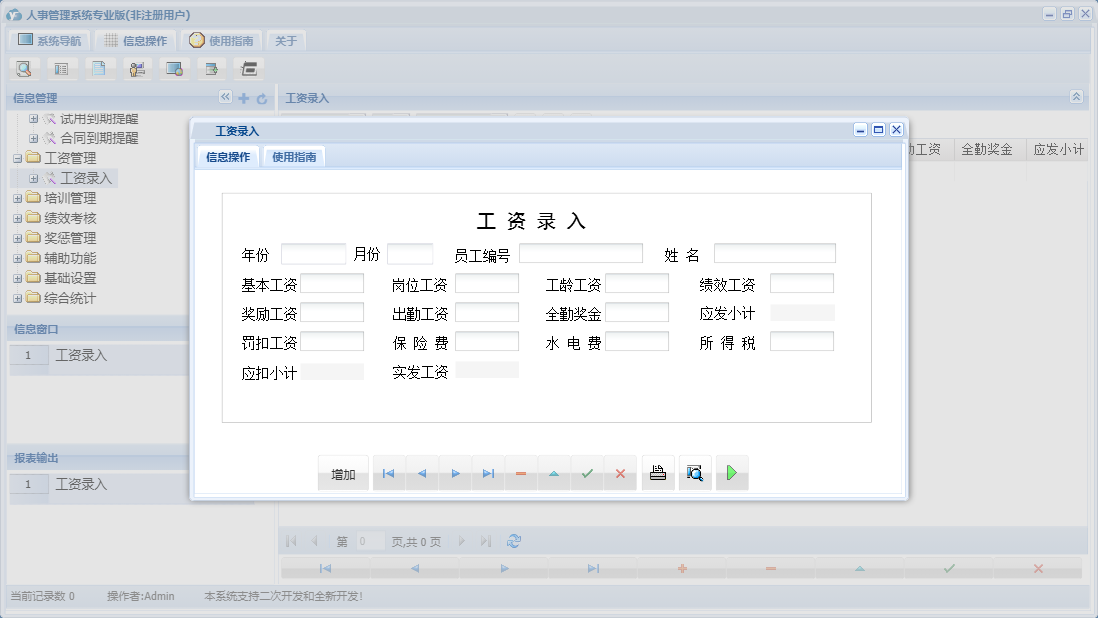This screenshot has width=1098, height=618.
Task: Click the refresh icon in the 信息管理 panel
Action: click(x=260, y=98)
